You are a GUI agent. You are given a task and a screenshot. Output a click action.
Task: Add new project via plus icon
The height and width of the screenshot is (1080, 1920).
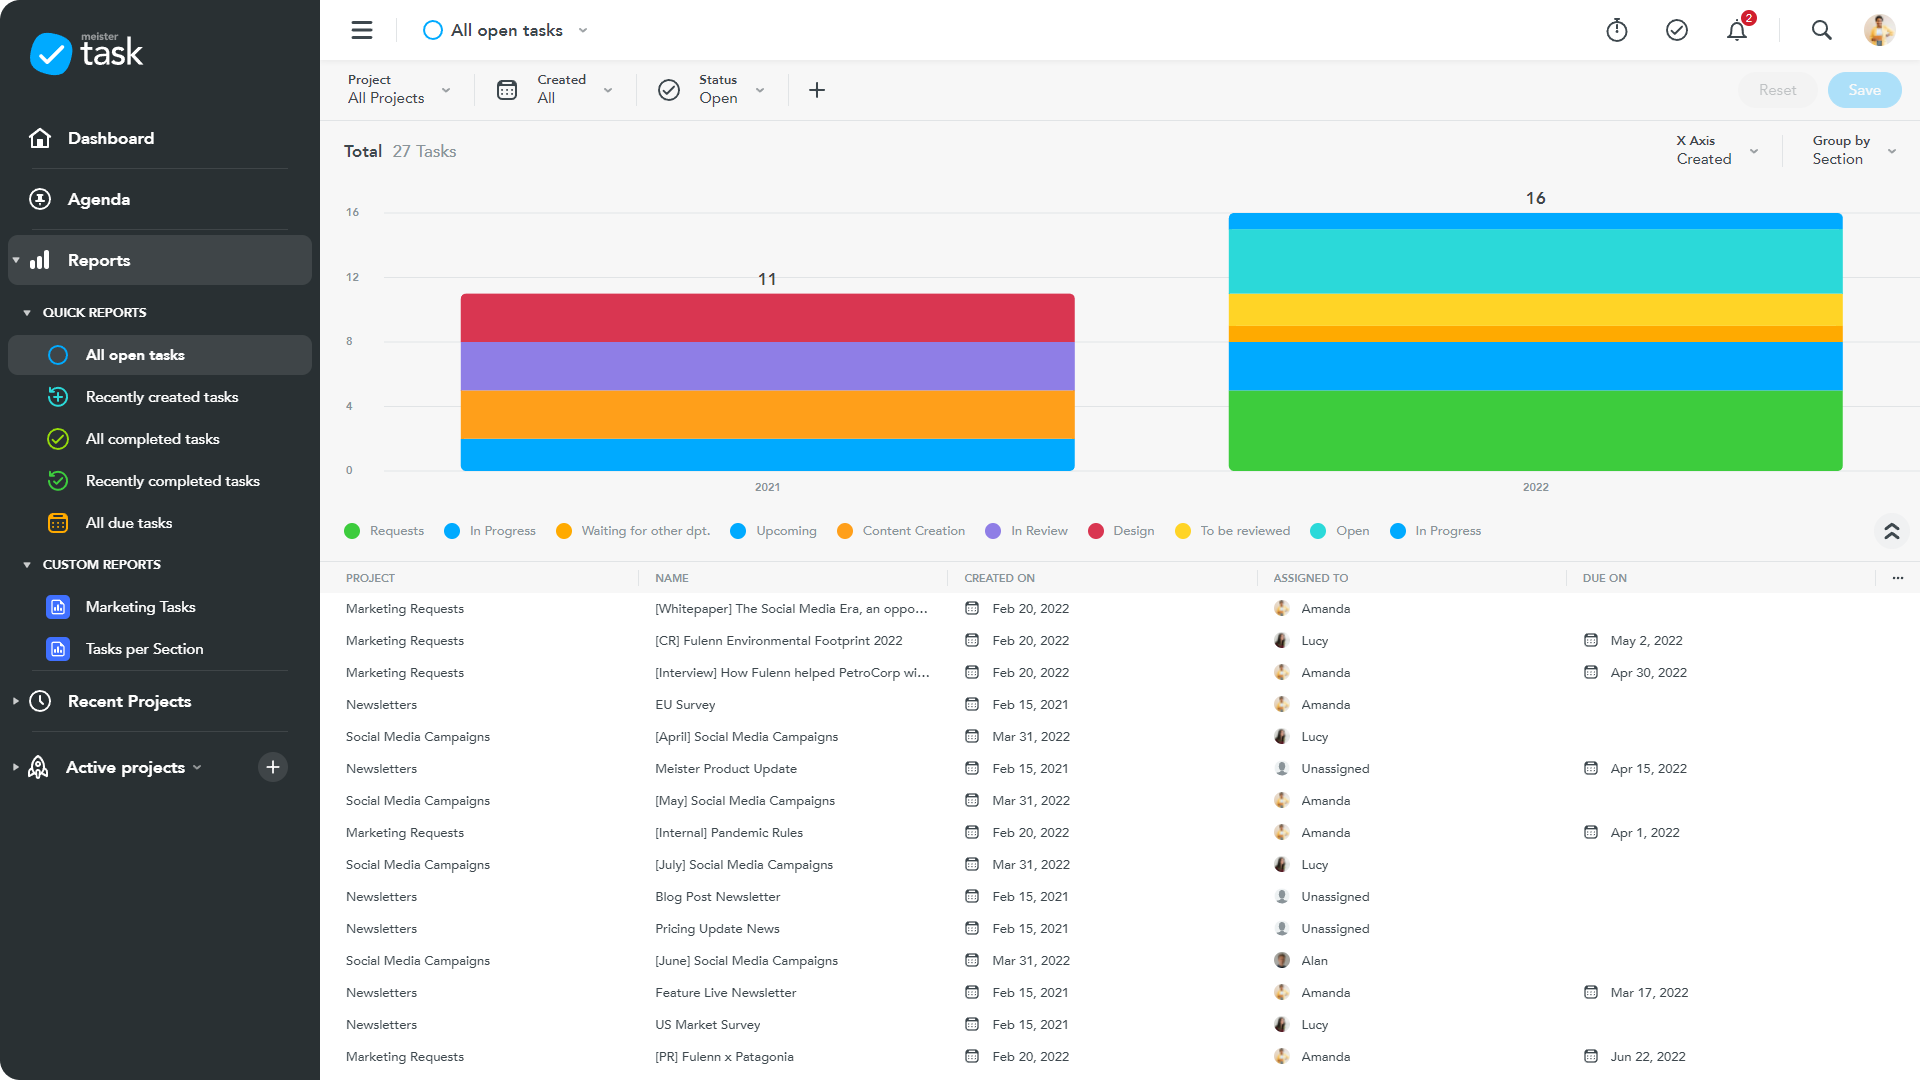[x=273, y=767]
